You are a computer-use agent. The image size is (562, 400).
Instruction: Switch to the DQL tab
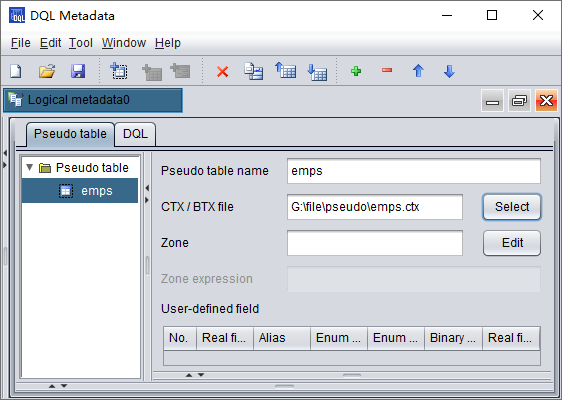tap(135, 134)
